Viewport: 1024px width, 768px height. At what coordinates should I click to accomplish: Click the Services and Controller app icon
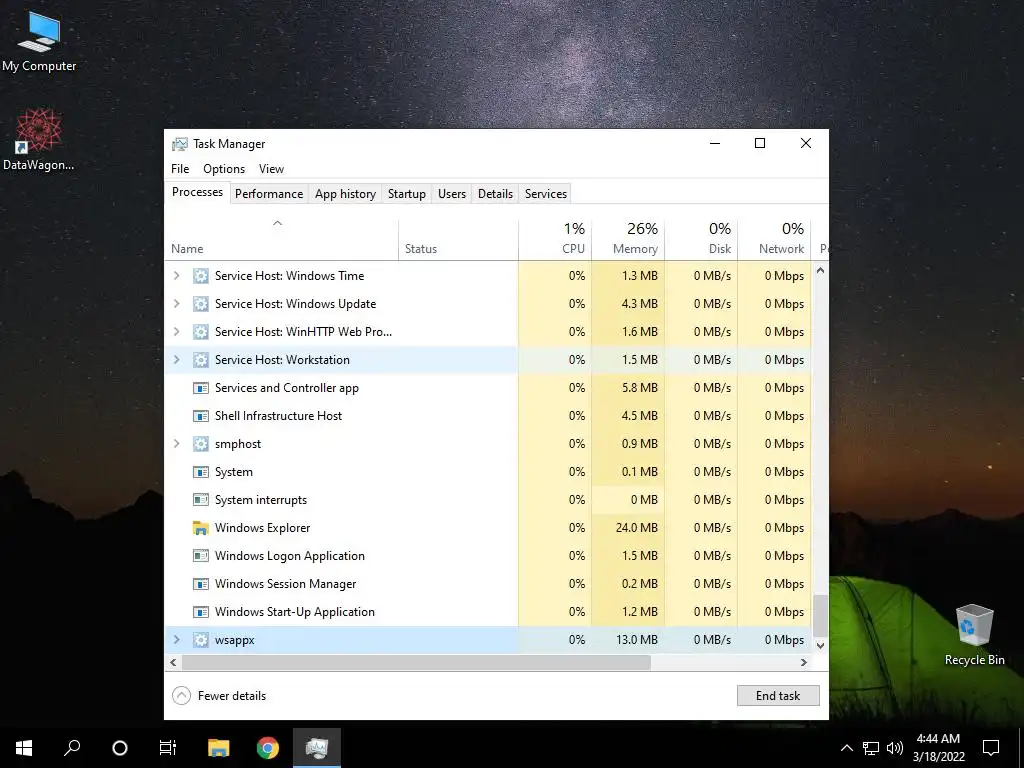(200, 388)
